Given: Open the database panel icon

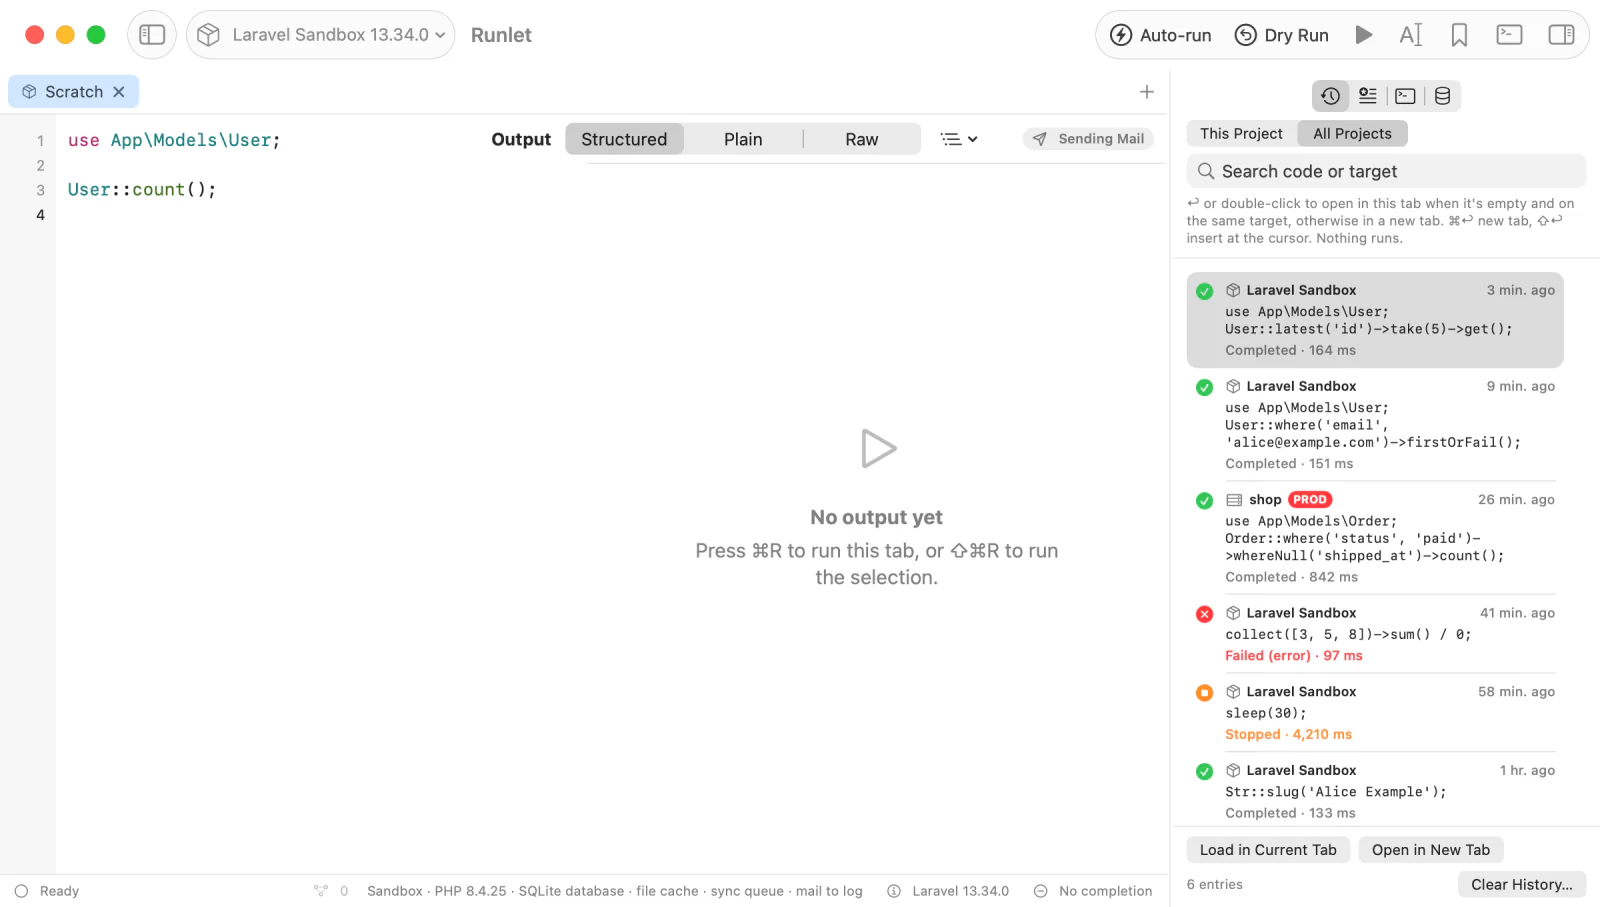Looking at the screenshot, I should (1442, 96).
